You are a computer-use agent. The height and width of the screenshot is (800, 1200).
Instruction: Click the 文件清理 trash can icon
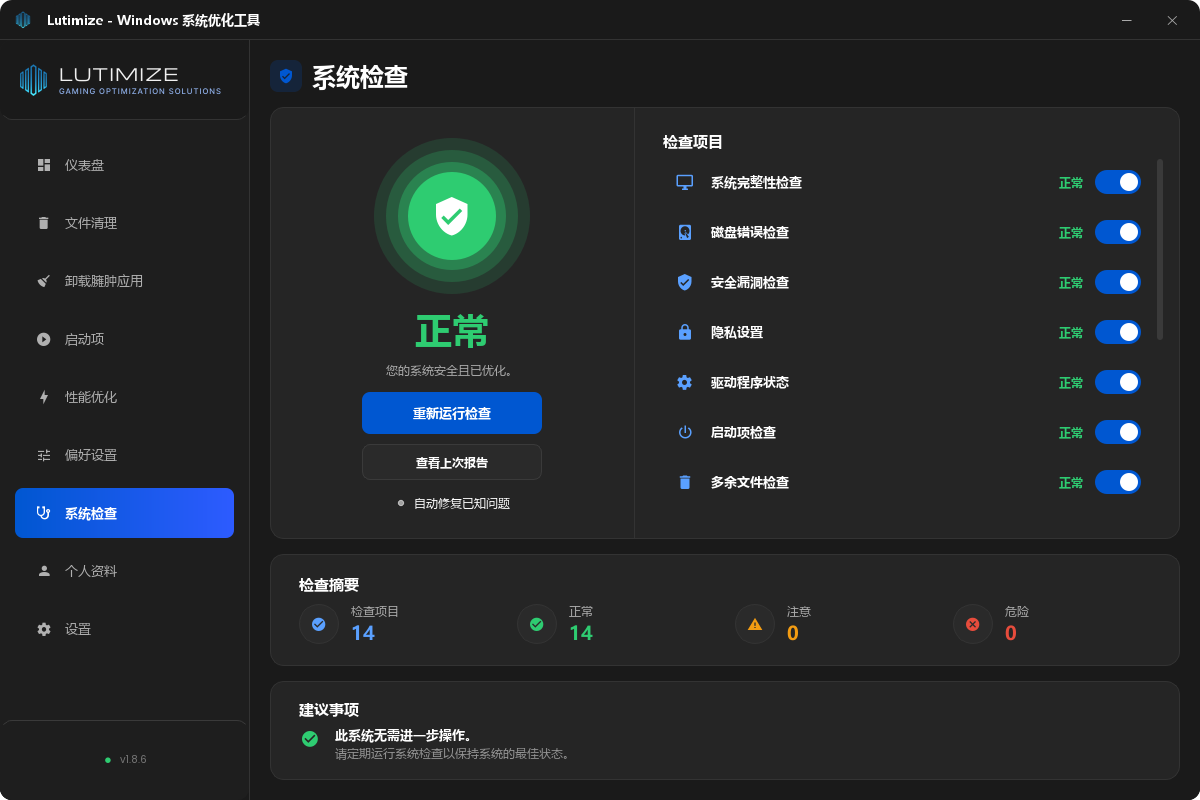tap(44, 223)
